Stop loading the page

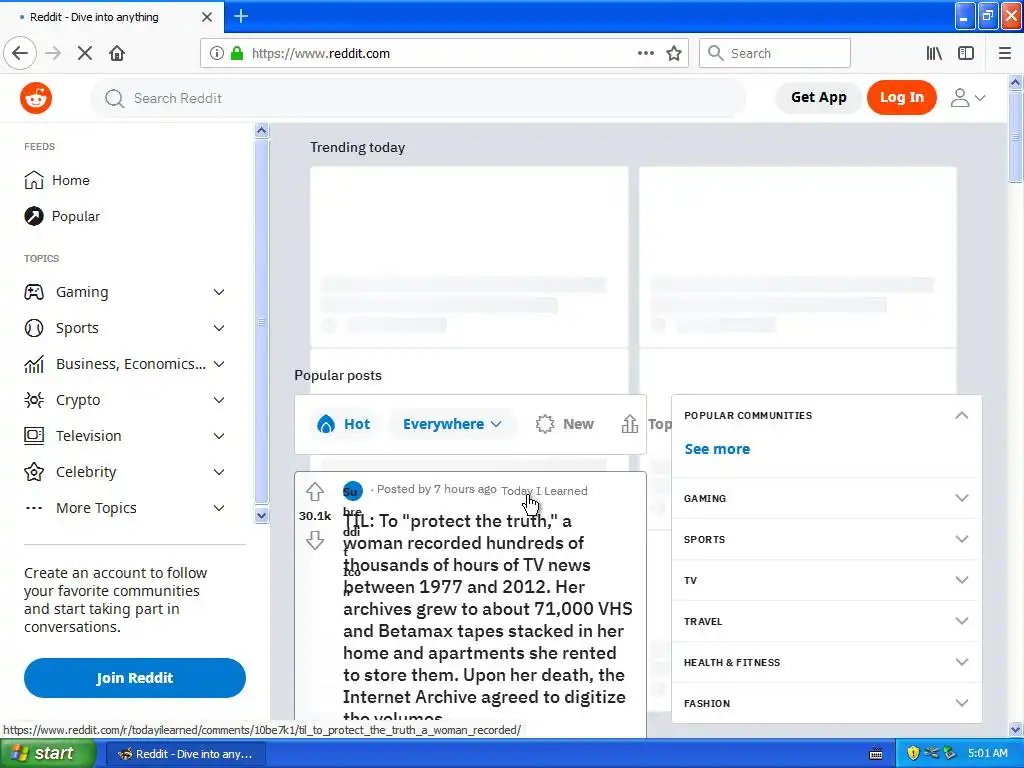pyautogui.click(x=85, y=53)
